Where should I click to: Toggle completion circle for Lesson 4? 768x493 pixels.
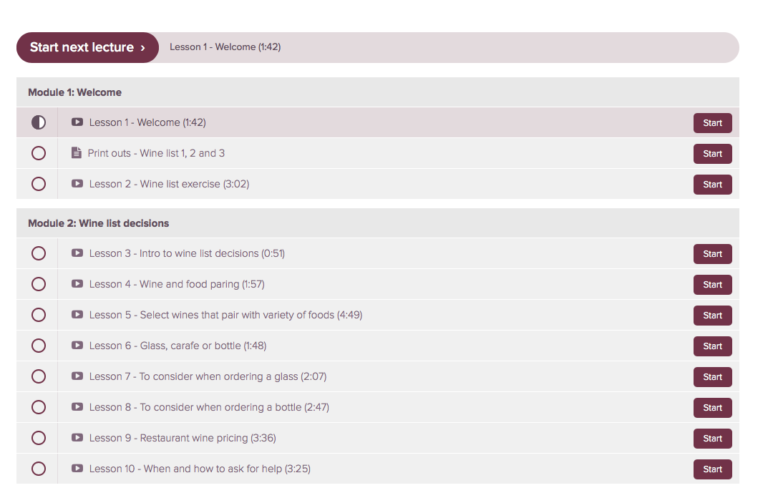coord(38,284)
